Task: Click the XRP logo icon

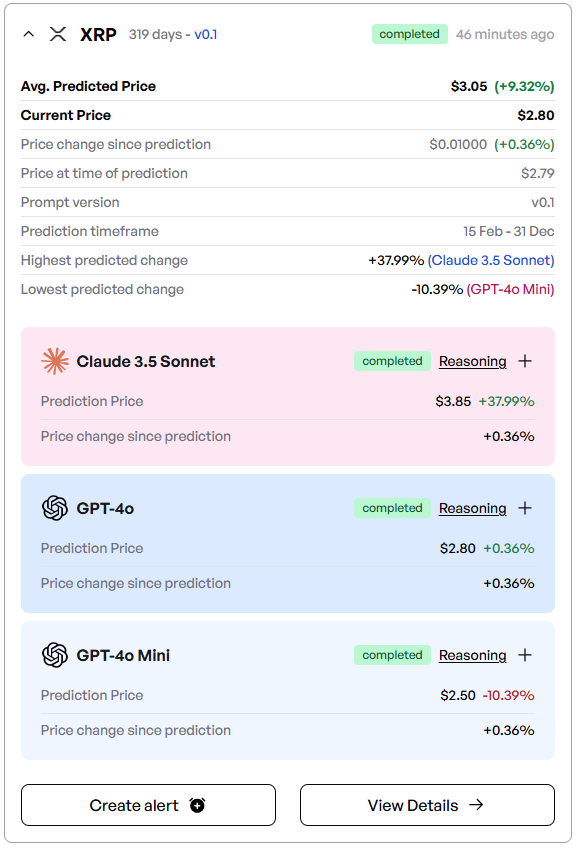Action: (x=58, y=34)
